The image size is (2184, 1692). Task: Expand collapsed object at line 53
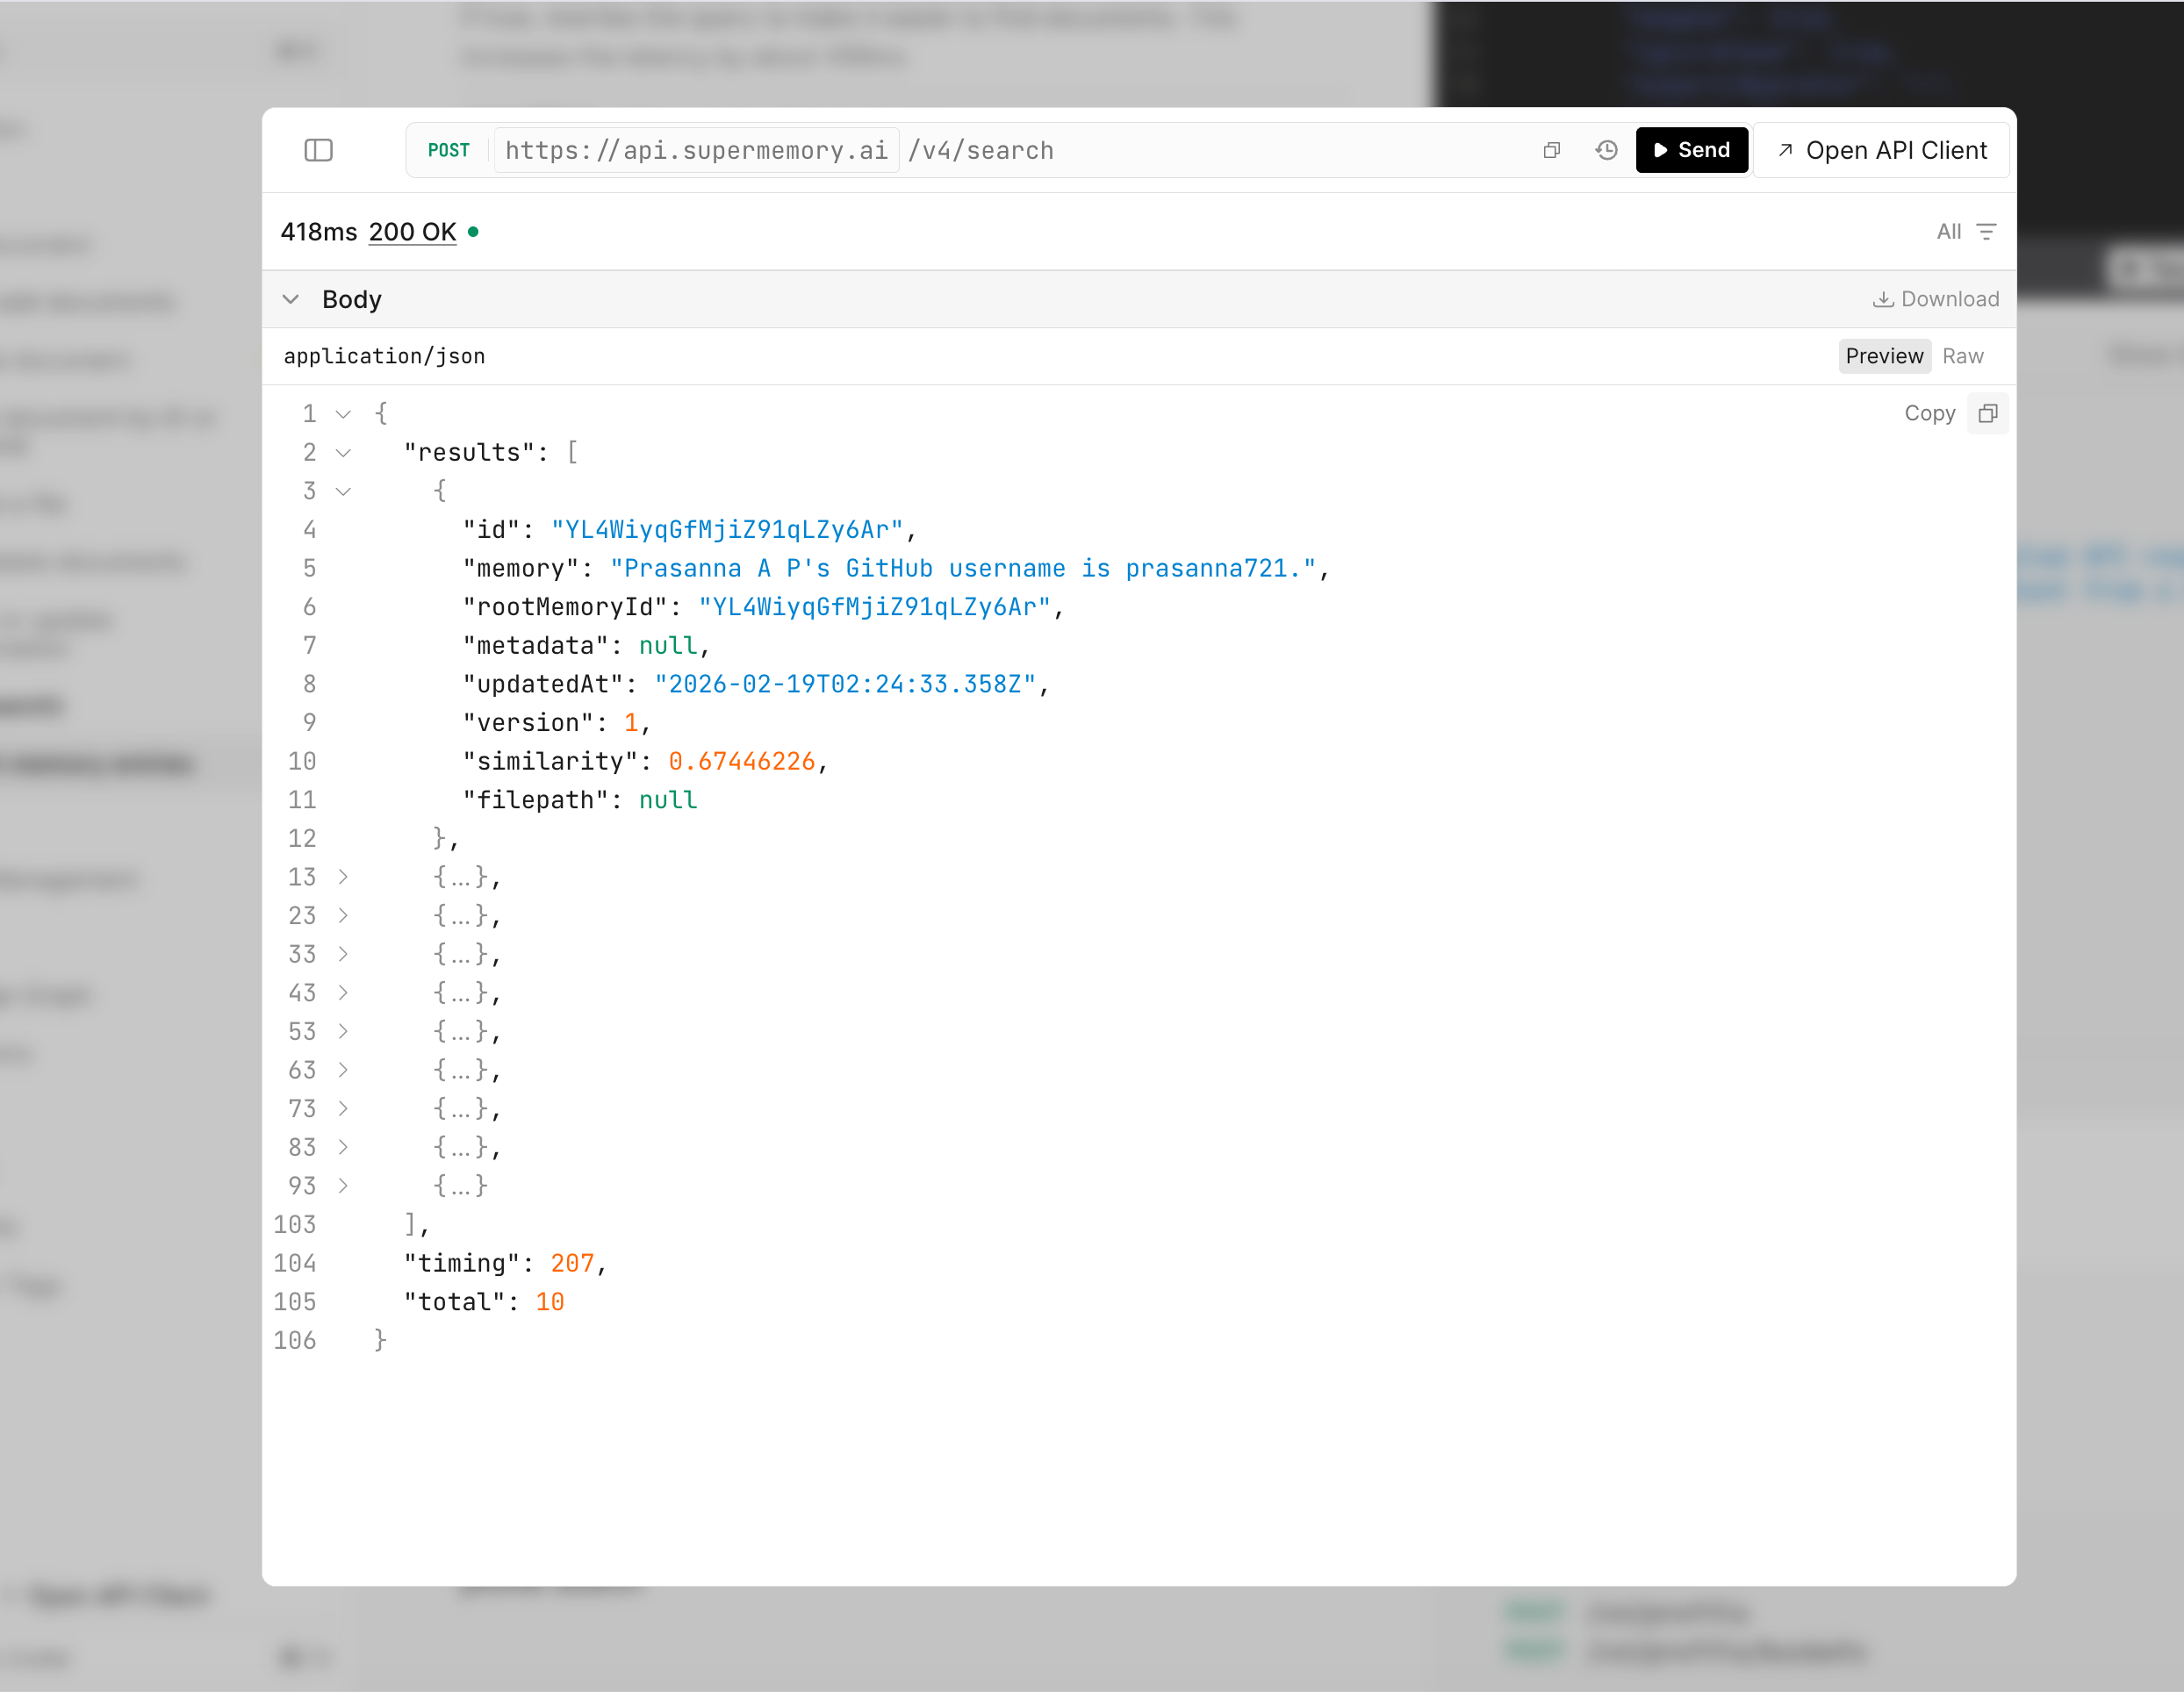[x=343, y=1032]
